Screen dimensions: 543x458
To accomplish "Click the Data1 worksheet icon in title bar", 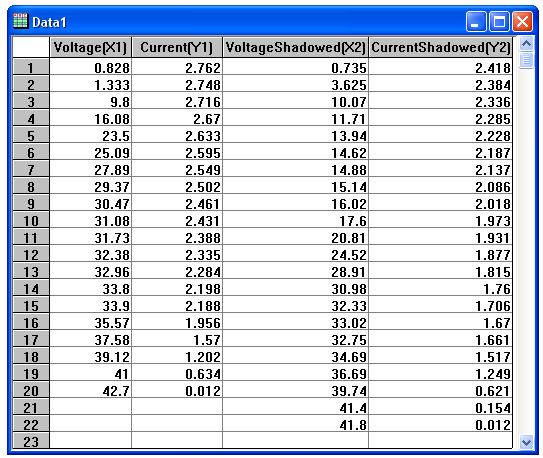I will [20, 21].
